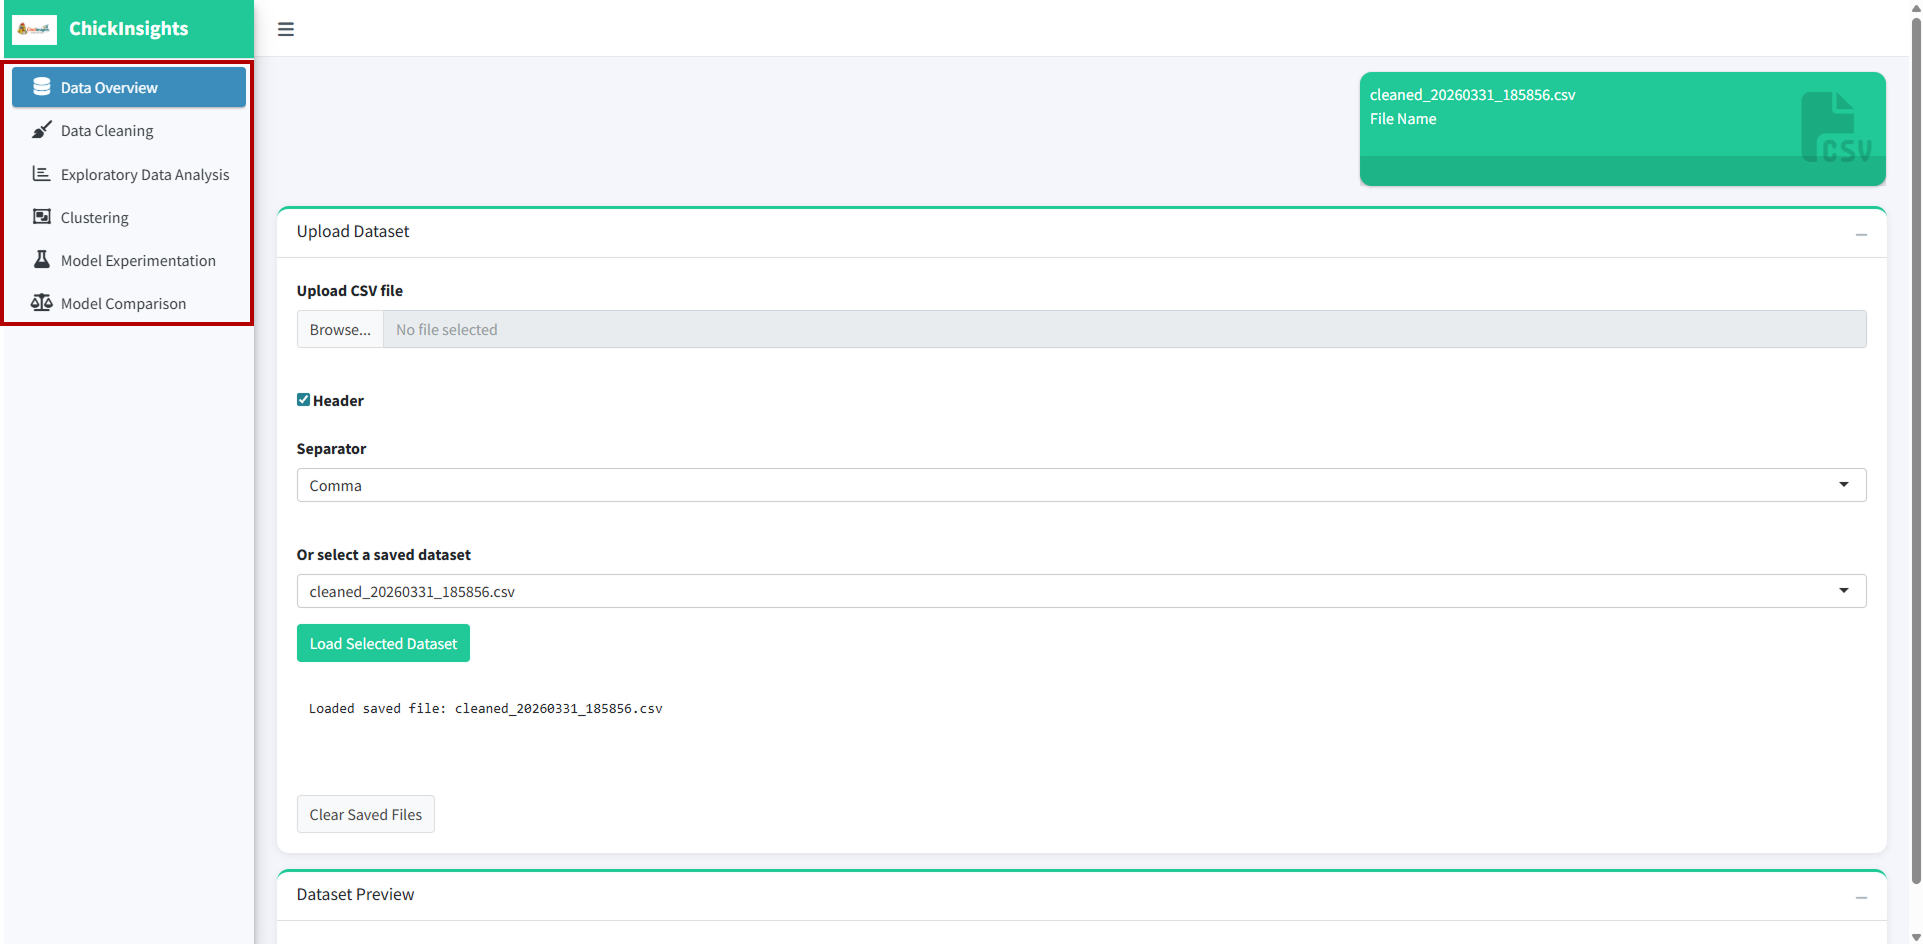The height and width of the screenshot is (944, 1923).
Task: Click the 'Upload Dataset' panel title
Action: click(x=353, y=231)
